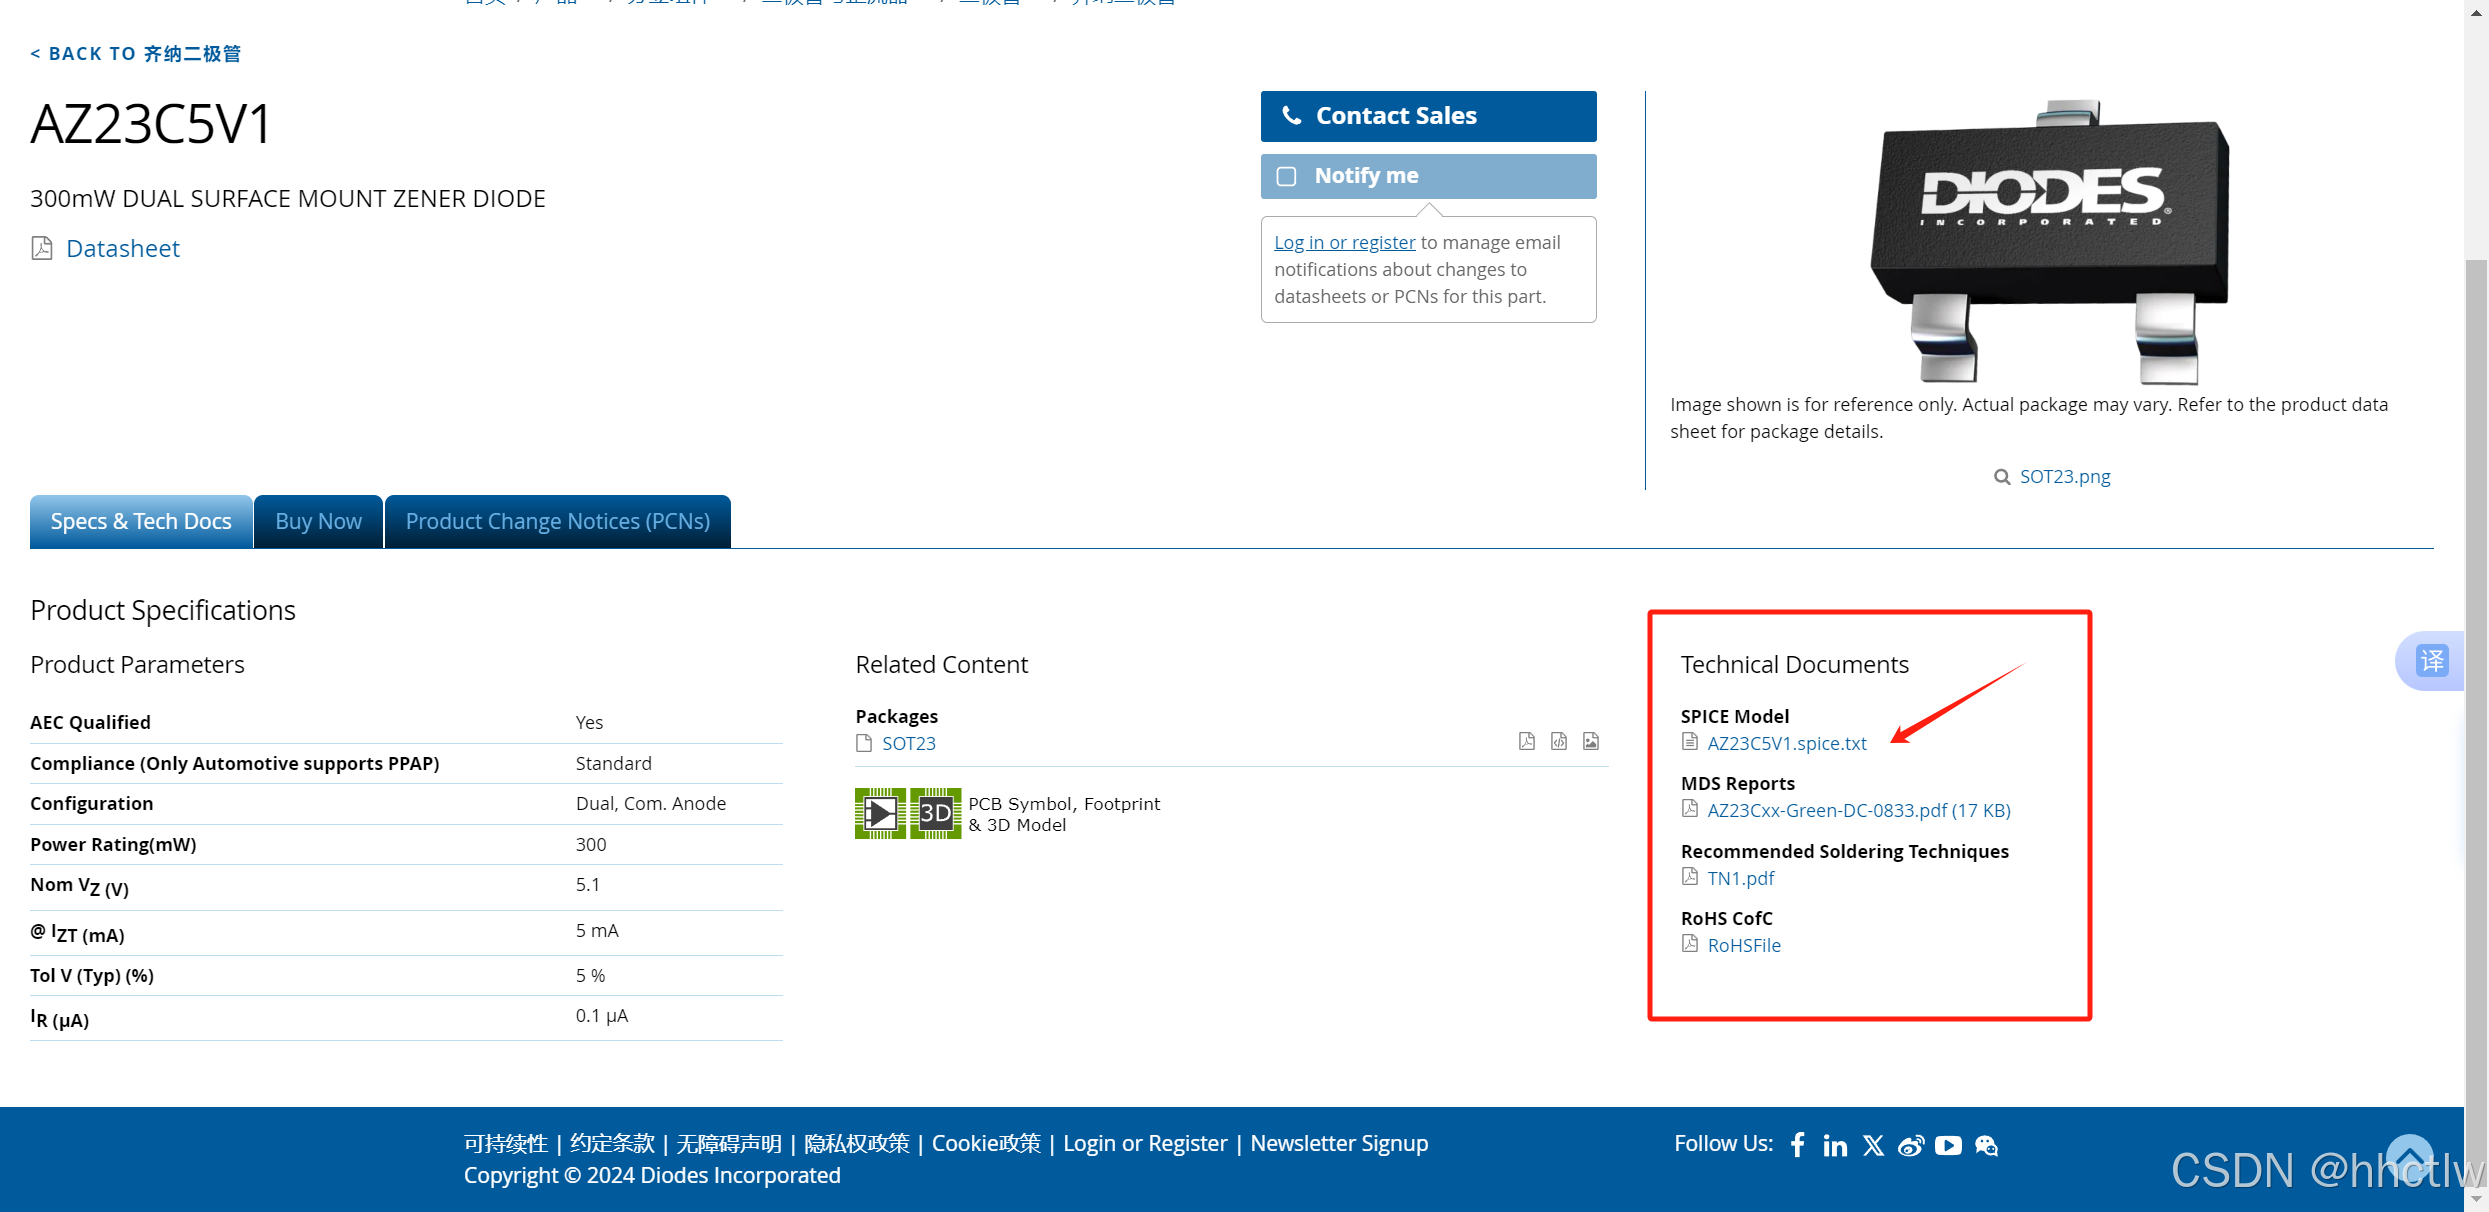Switch to Buy Now tab
Image resolution: width=2489 pixels, height=1212 pixels.
tap(318, 521)
